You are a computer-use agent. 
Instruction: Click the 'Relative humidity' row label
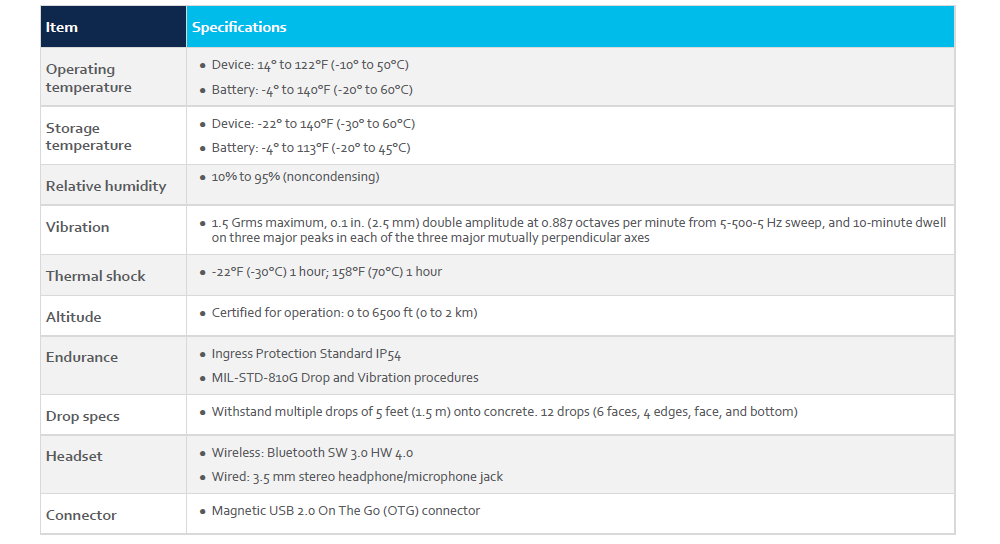(x=106, y=186)
